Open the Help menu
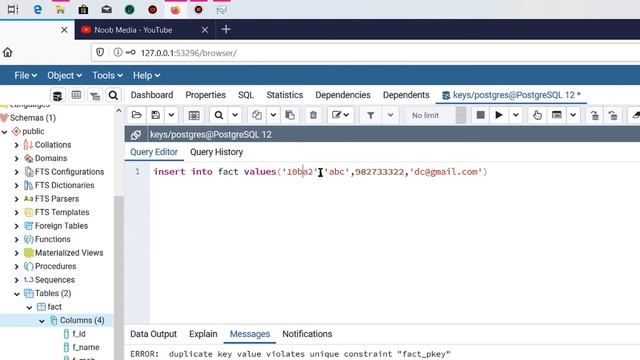 click(146, 76)
